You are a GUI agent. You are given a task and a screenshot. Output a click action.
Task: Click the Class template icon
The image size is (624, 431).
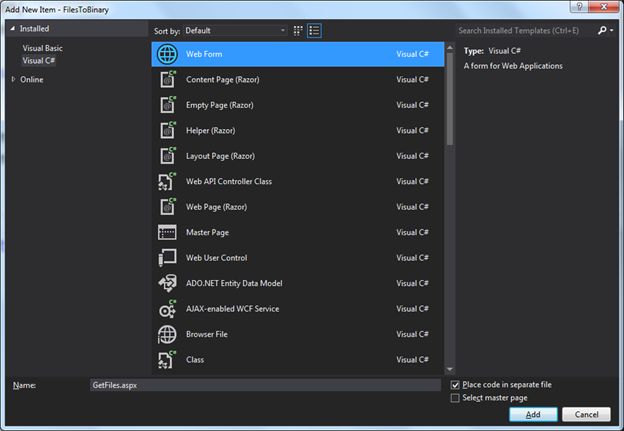[x=167, y=359]
